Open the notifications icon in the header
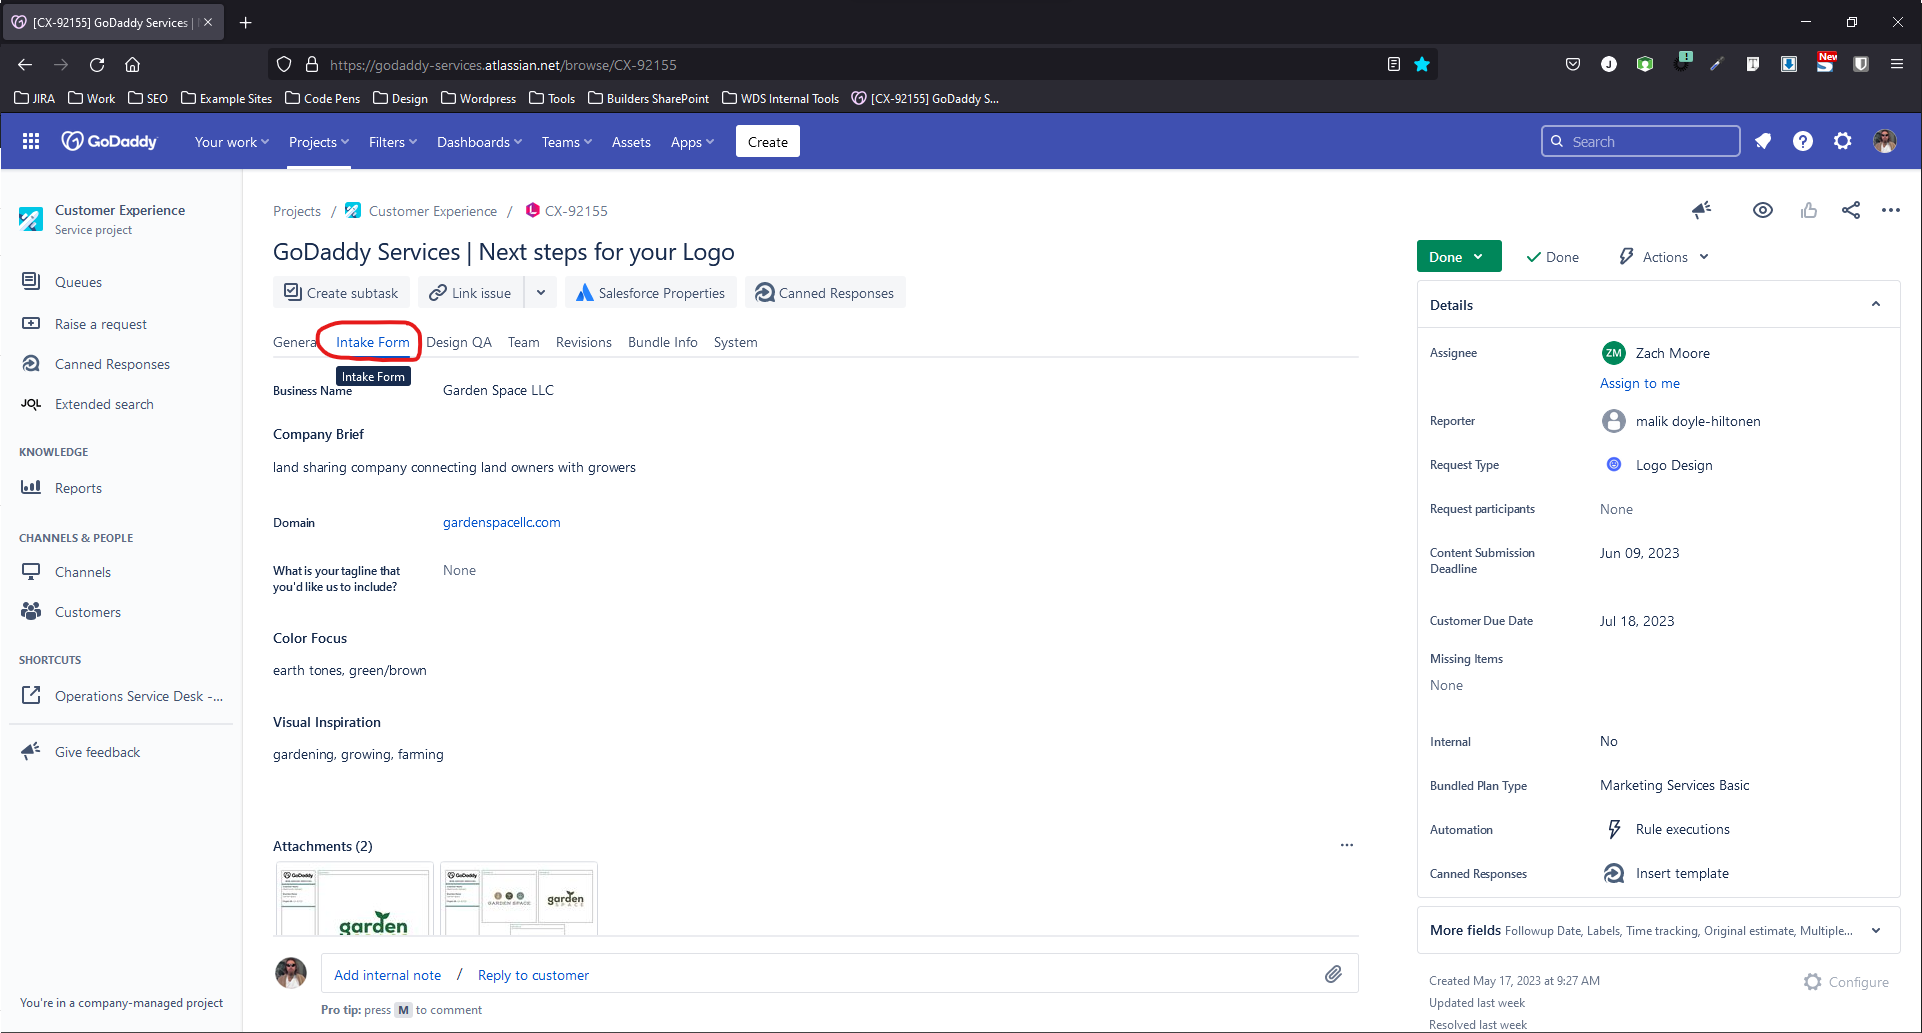Image resolution: width=1922 pixels, height=1033 pixels. (1763, 142)
